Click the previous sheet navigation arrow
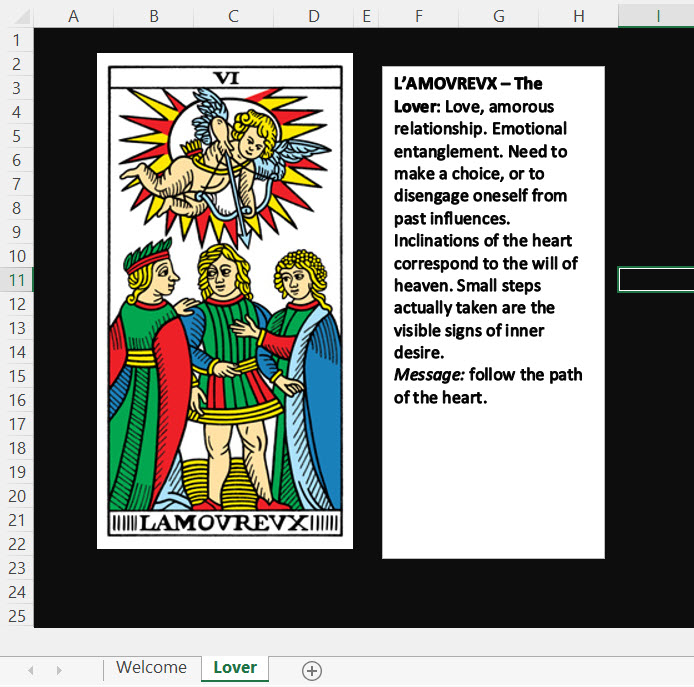This screenshot has height=687, width=694. click(31, 670)
